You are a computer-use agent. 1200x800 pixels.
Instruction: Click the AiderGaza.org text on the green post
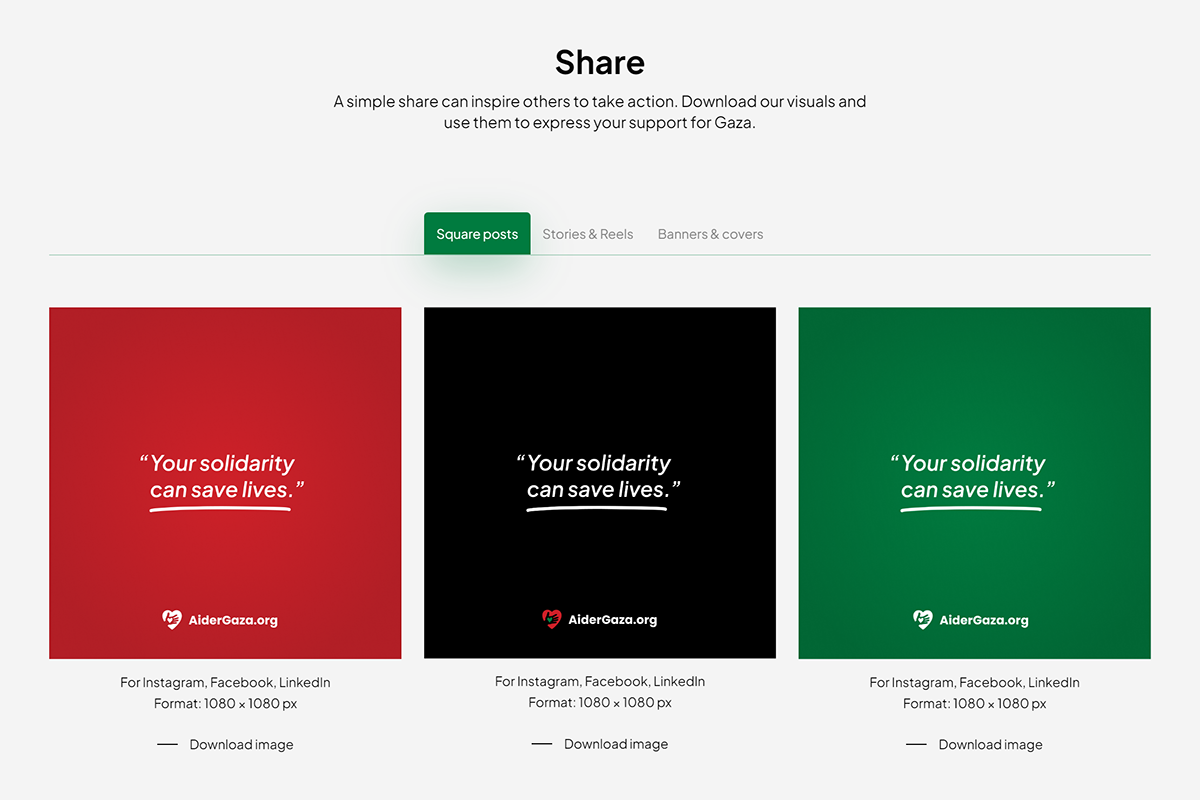coord(984,620)
